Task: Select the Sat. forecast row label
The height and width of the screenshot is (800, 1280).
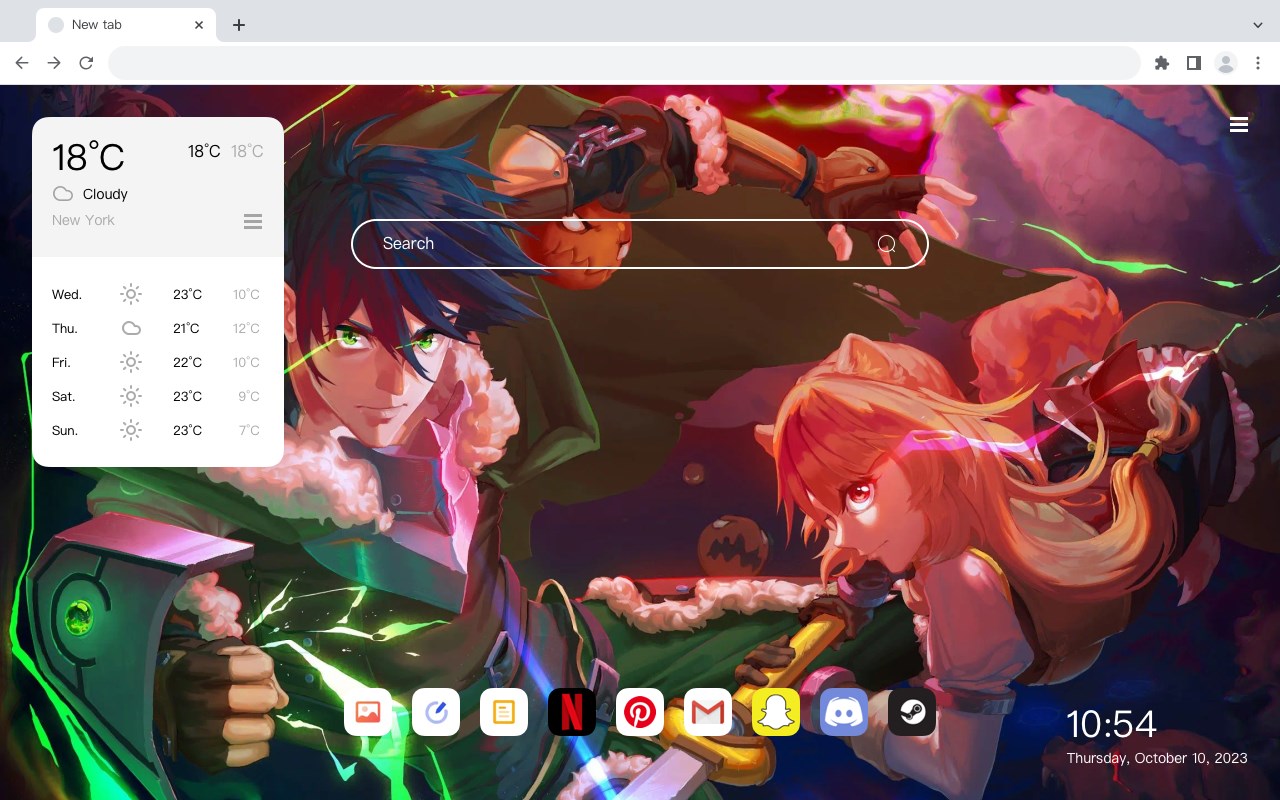Action: click(64, 396)
